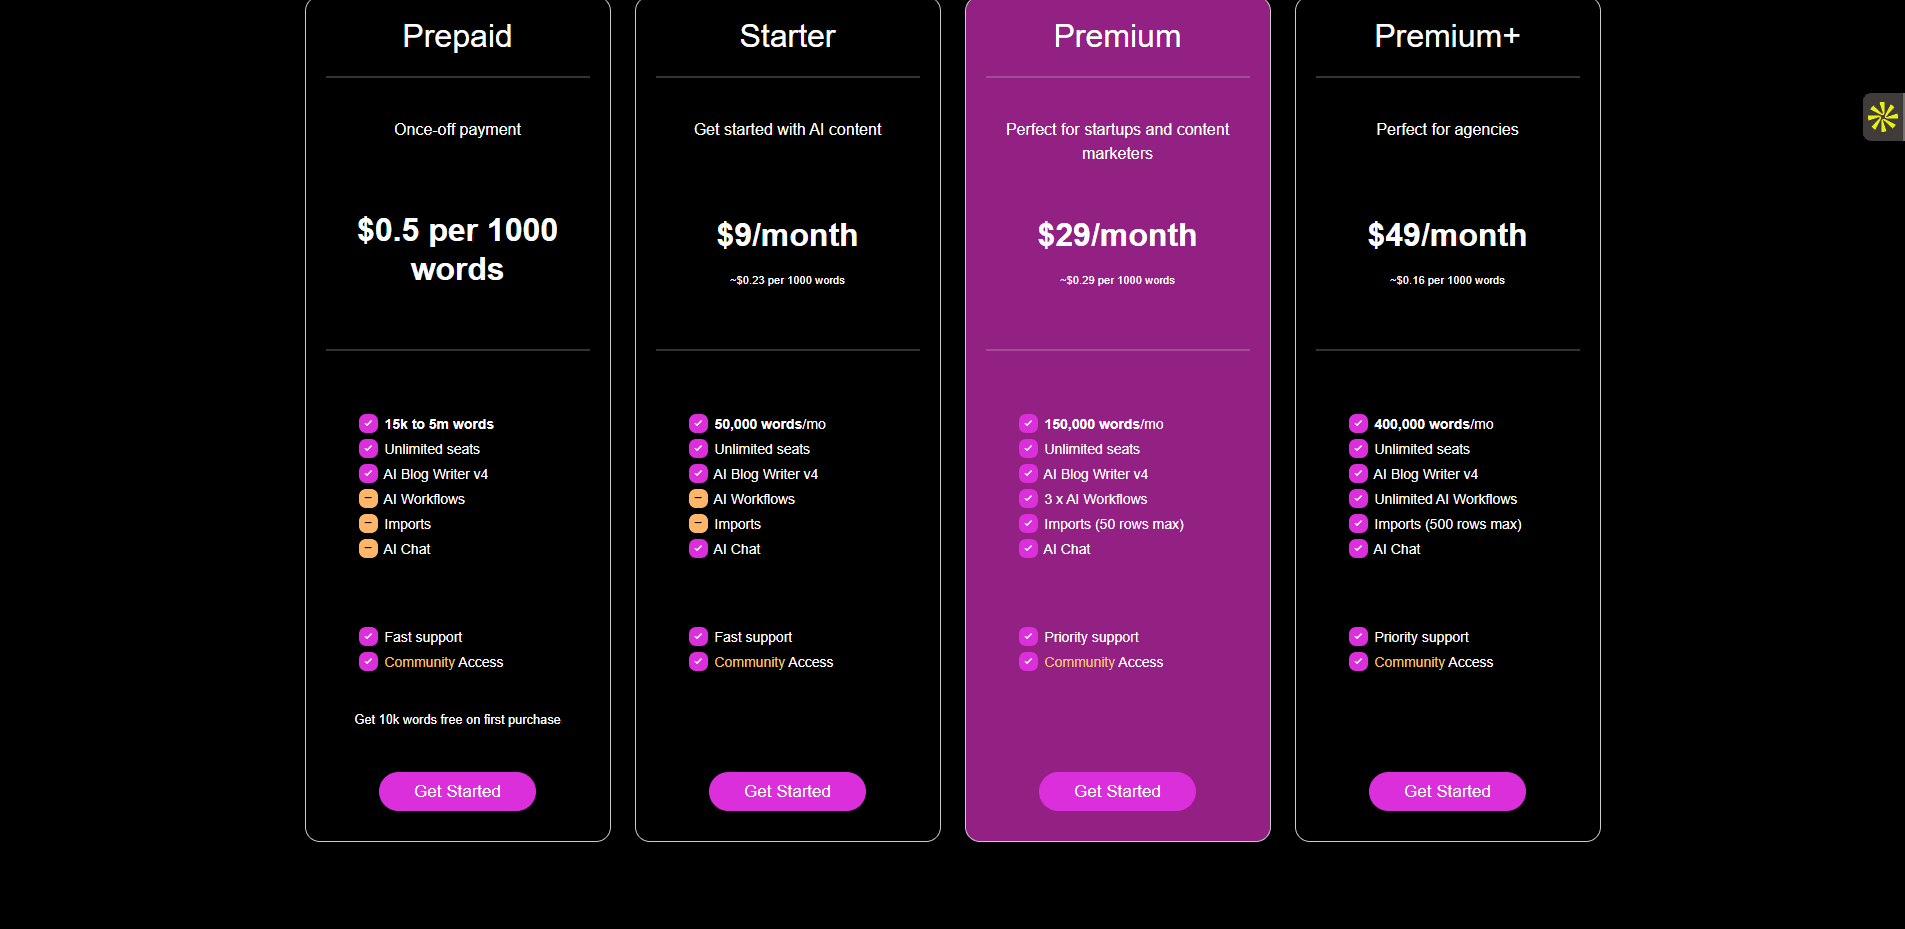This screenshot has width=1905, height=929.
Task: Click the checkmark icon beside Unlimited AI Workflows
Action: pyautogui.click(x=1358, y=499)
